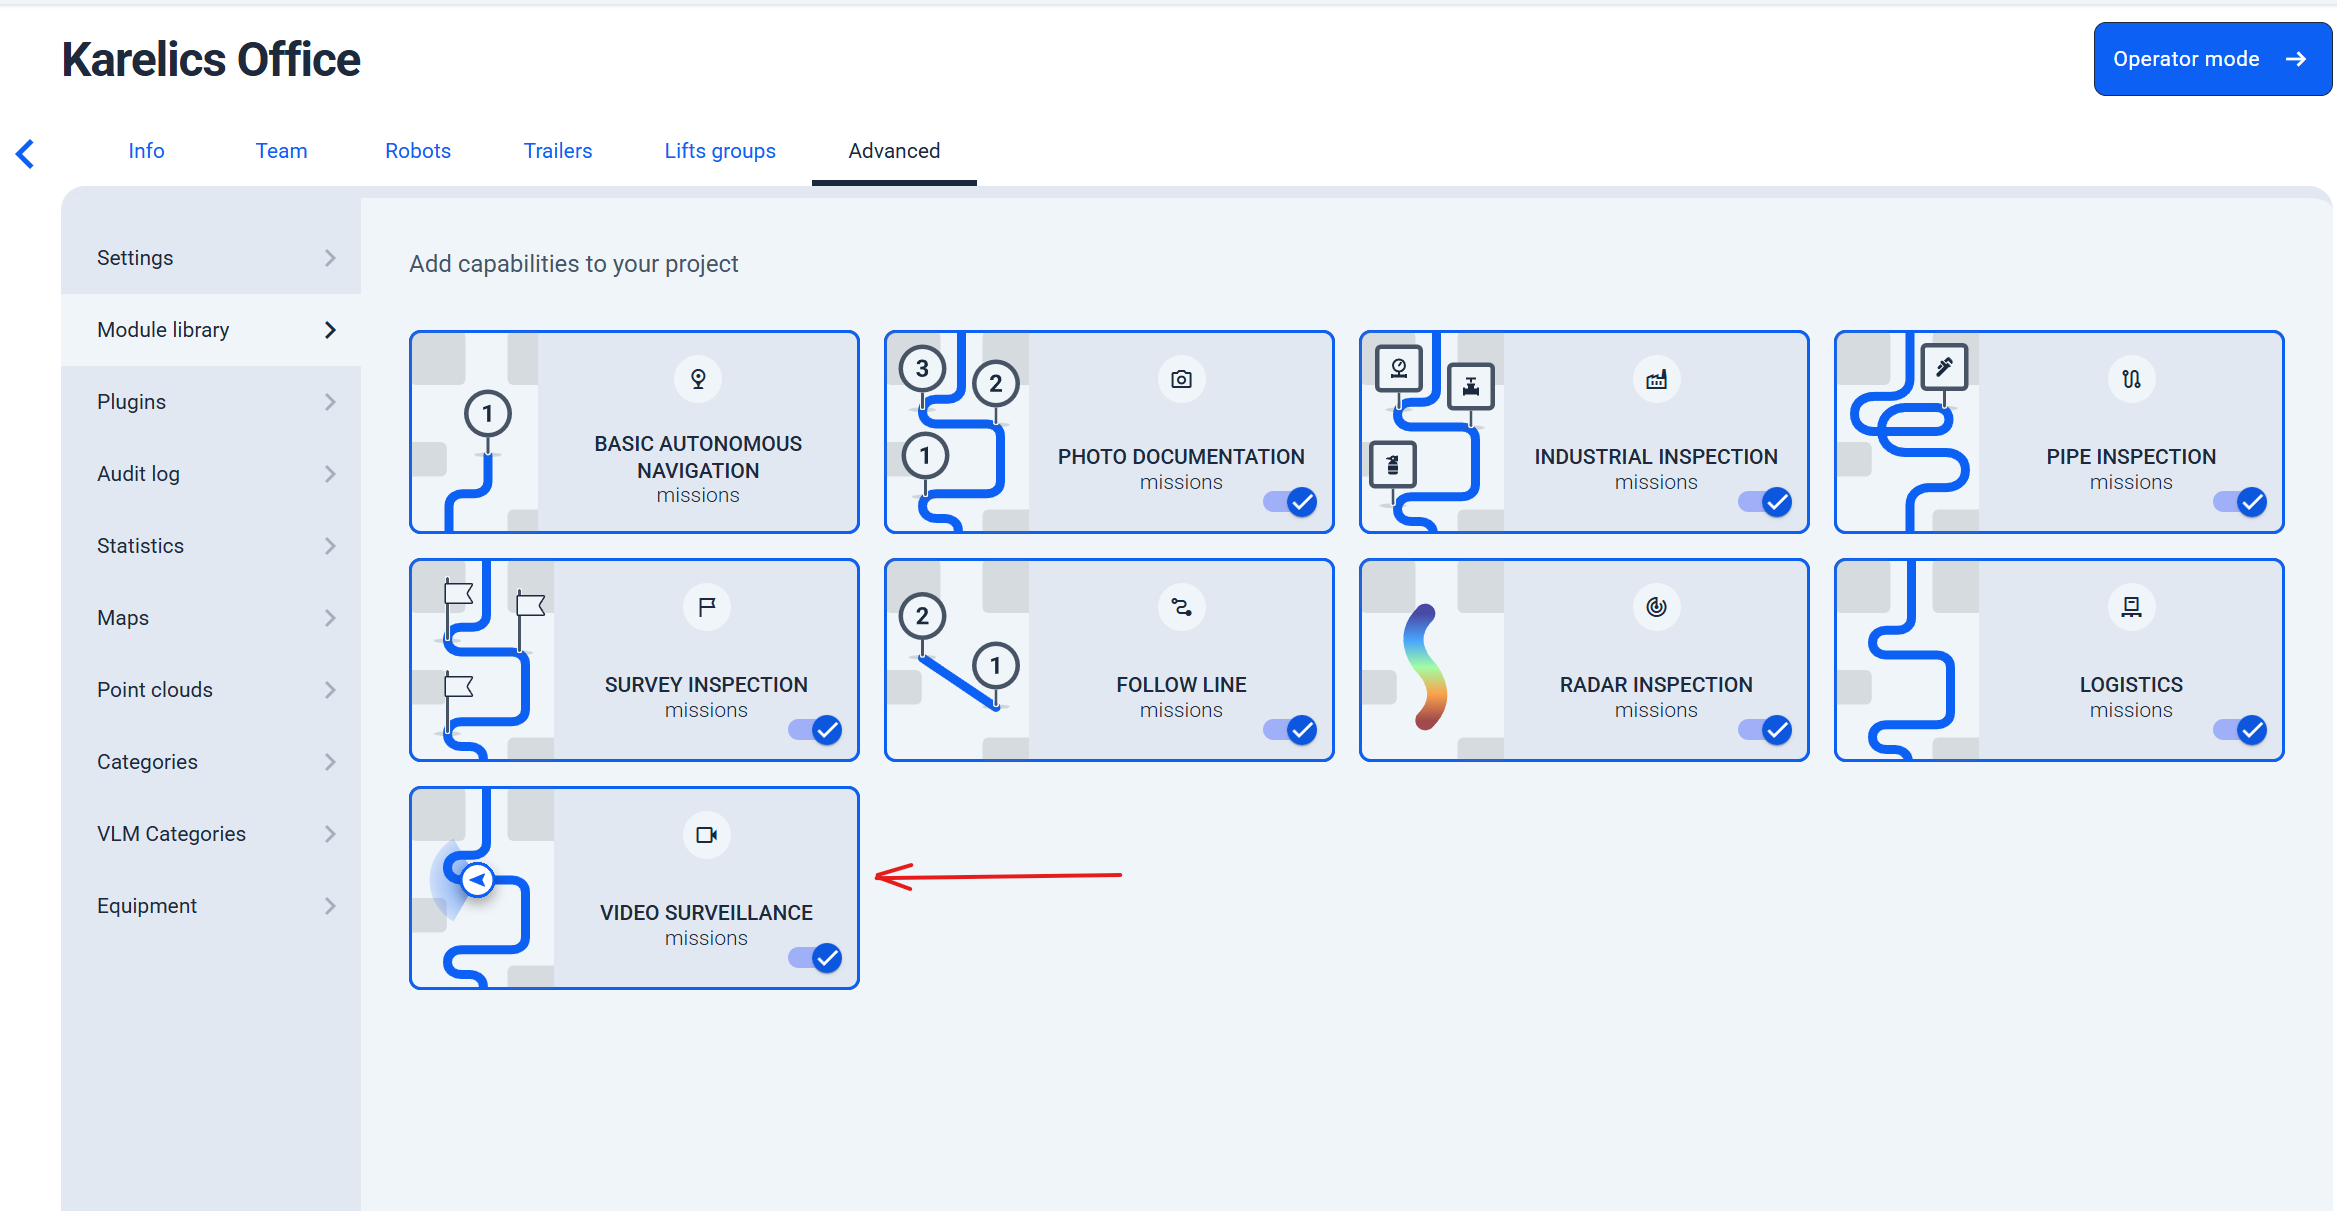Click the location pin icon on Basic Autonomous Navigation card
This screenshot has width=2337, height=1211.
698,379
